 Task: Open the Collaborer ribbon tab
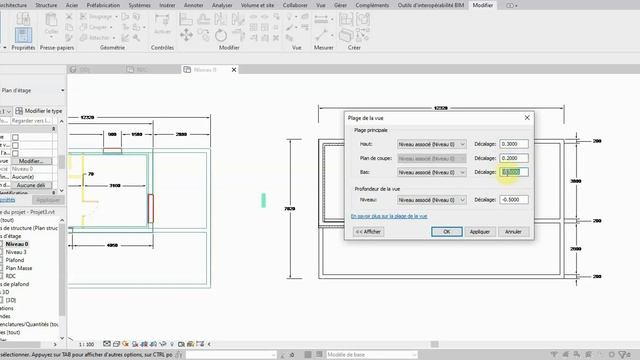pyautogui.click(x=295, y=5)
